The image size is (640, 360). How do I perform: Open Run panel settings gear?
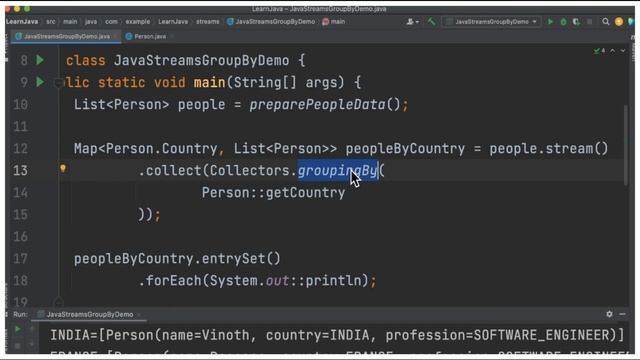(609, 314)
